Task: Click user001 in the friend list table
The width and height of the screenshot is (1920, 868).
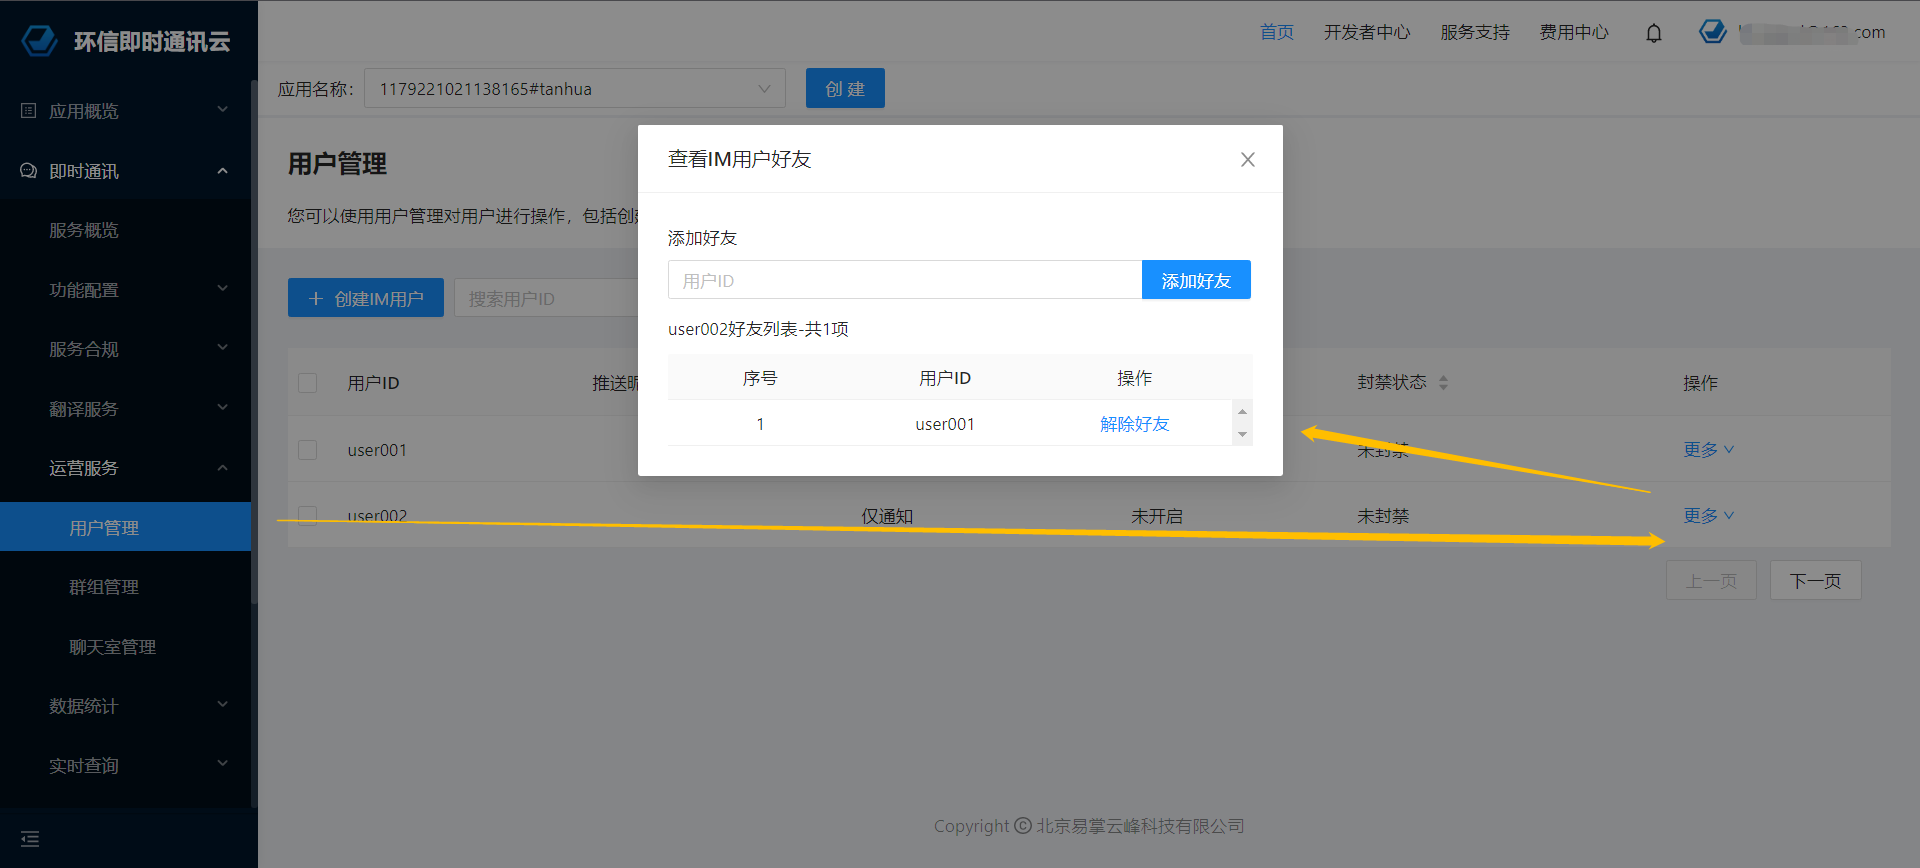Action: tap(945, 424)
